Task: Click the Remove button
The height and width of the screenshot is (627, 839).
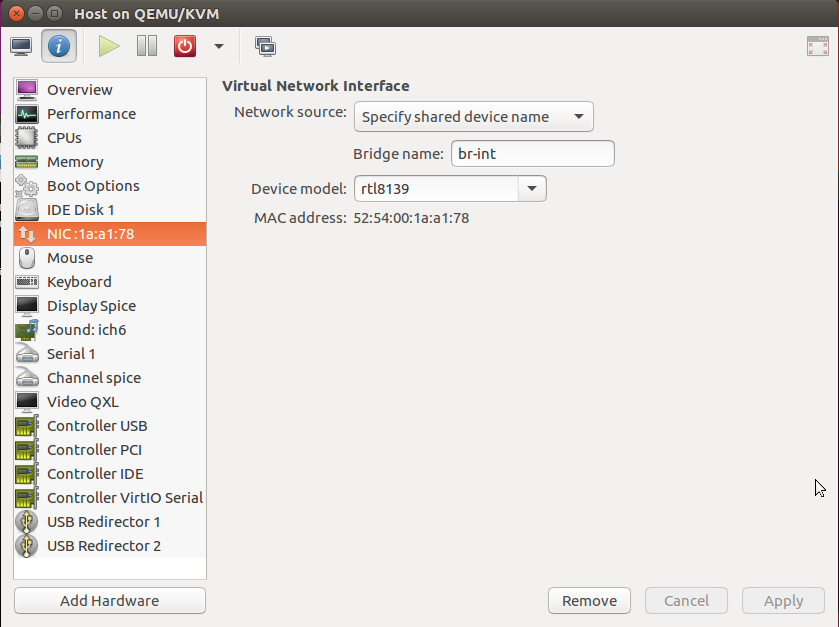Action: click(589, 601)
